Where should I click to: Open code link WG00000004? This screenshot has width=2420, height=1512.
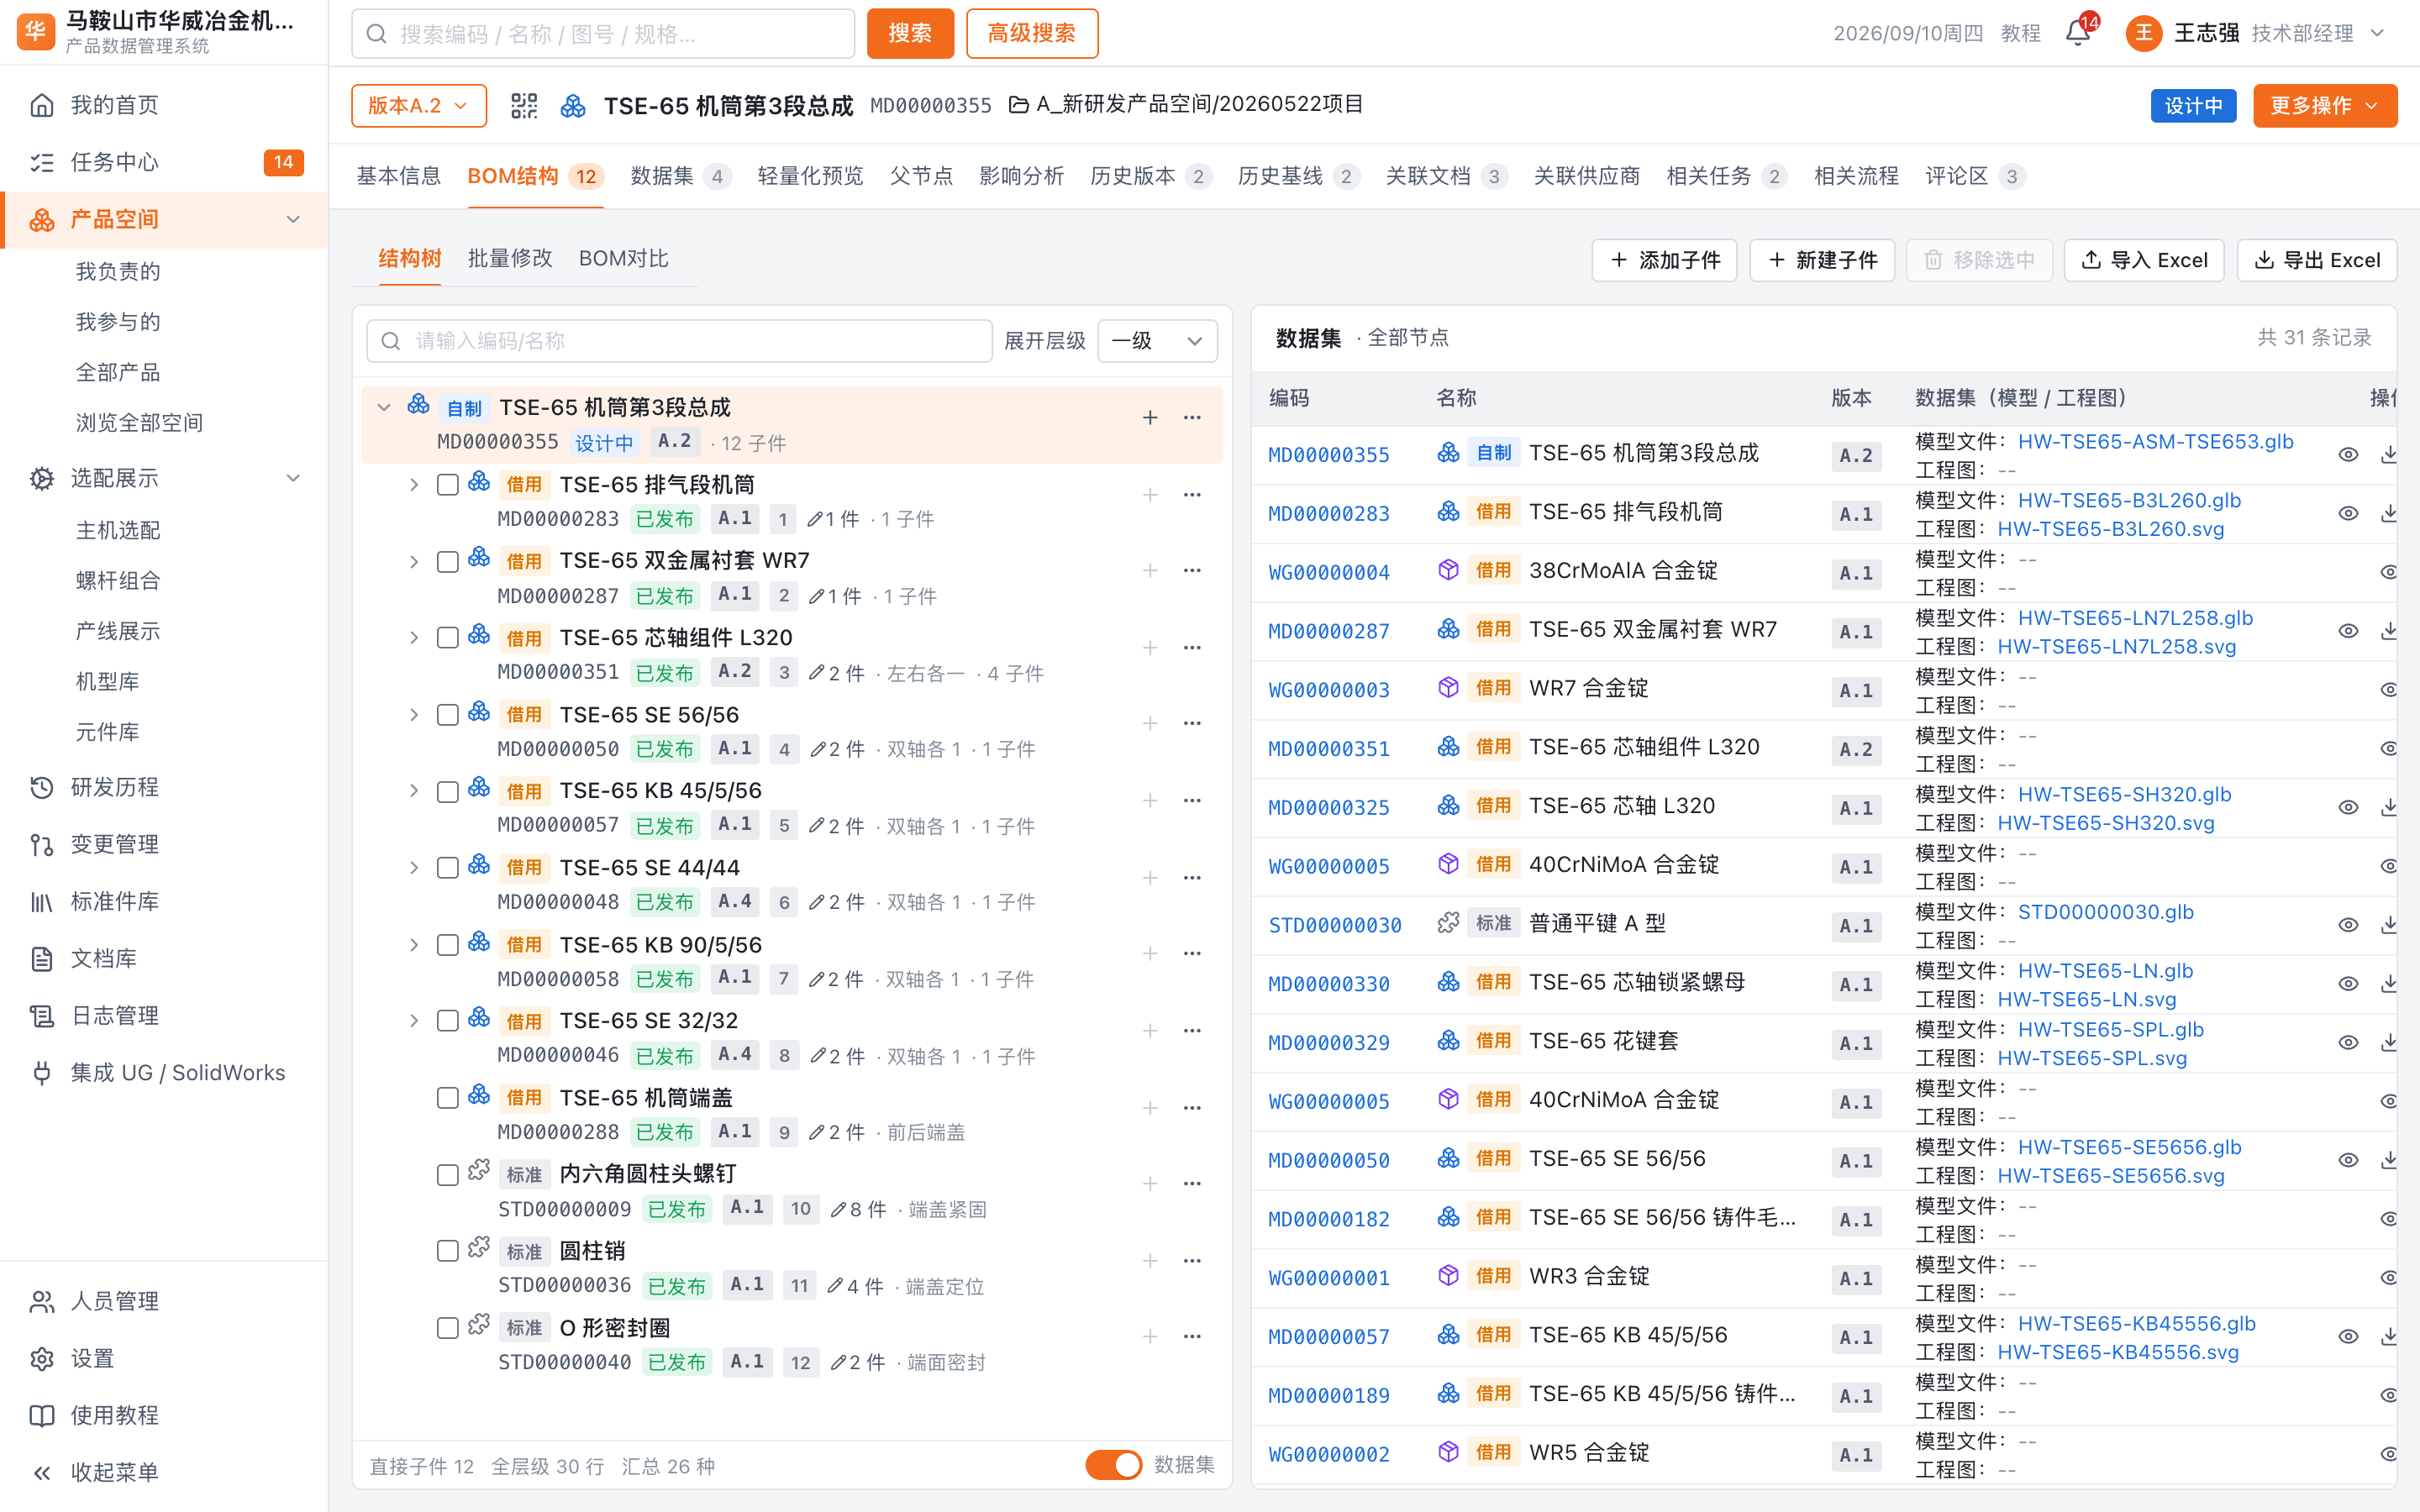click(x=1329, y=573)
